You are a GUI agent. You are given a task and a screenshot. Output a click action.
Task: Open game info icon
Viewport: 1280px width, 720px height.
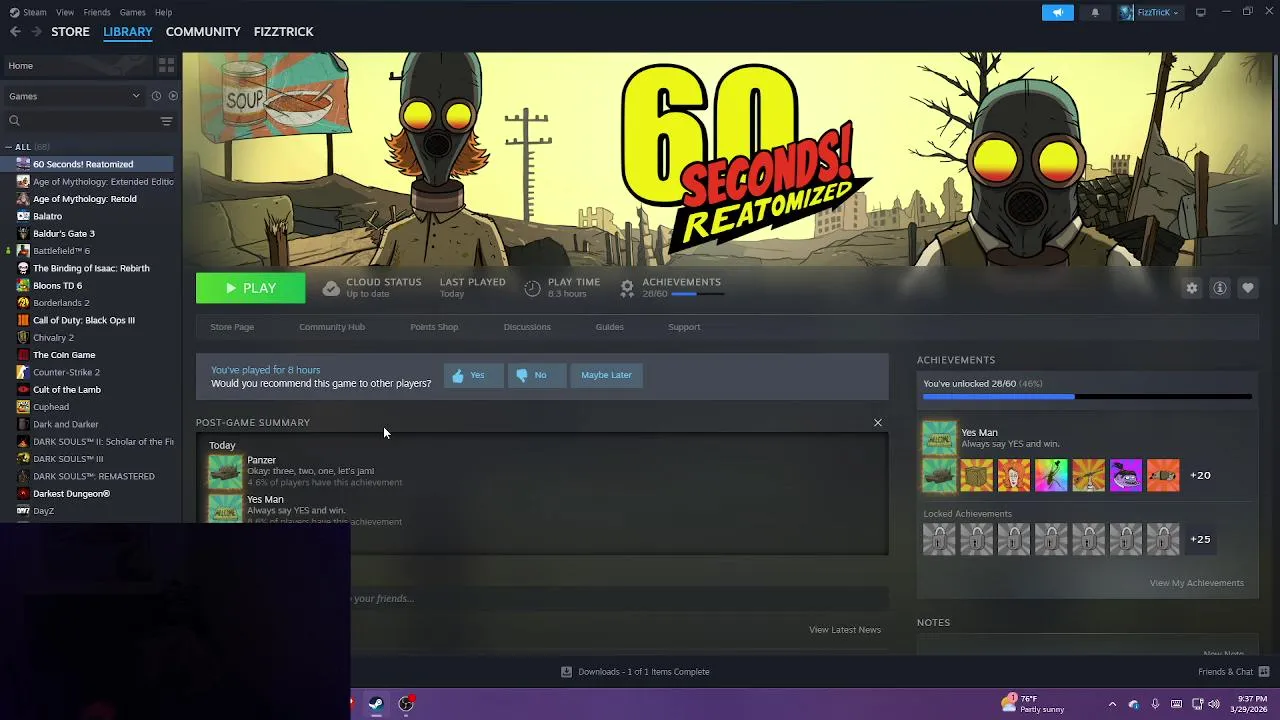coord(1220,288)
